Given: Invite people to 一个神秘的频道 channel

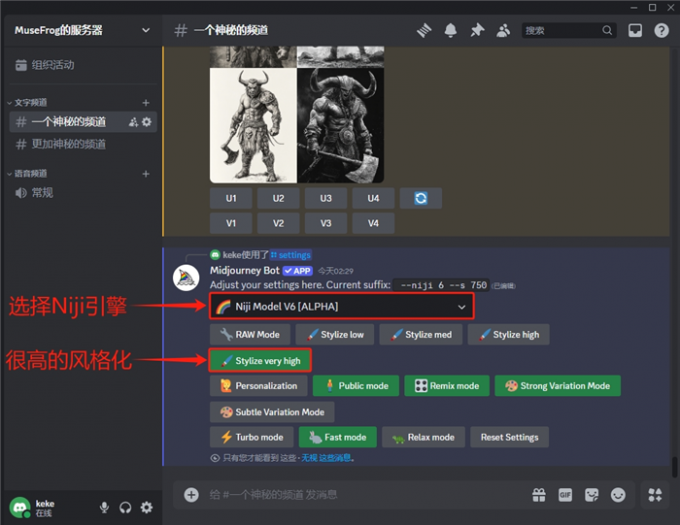Looking at the screenshot, I should (133, 122).
